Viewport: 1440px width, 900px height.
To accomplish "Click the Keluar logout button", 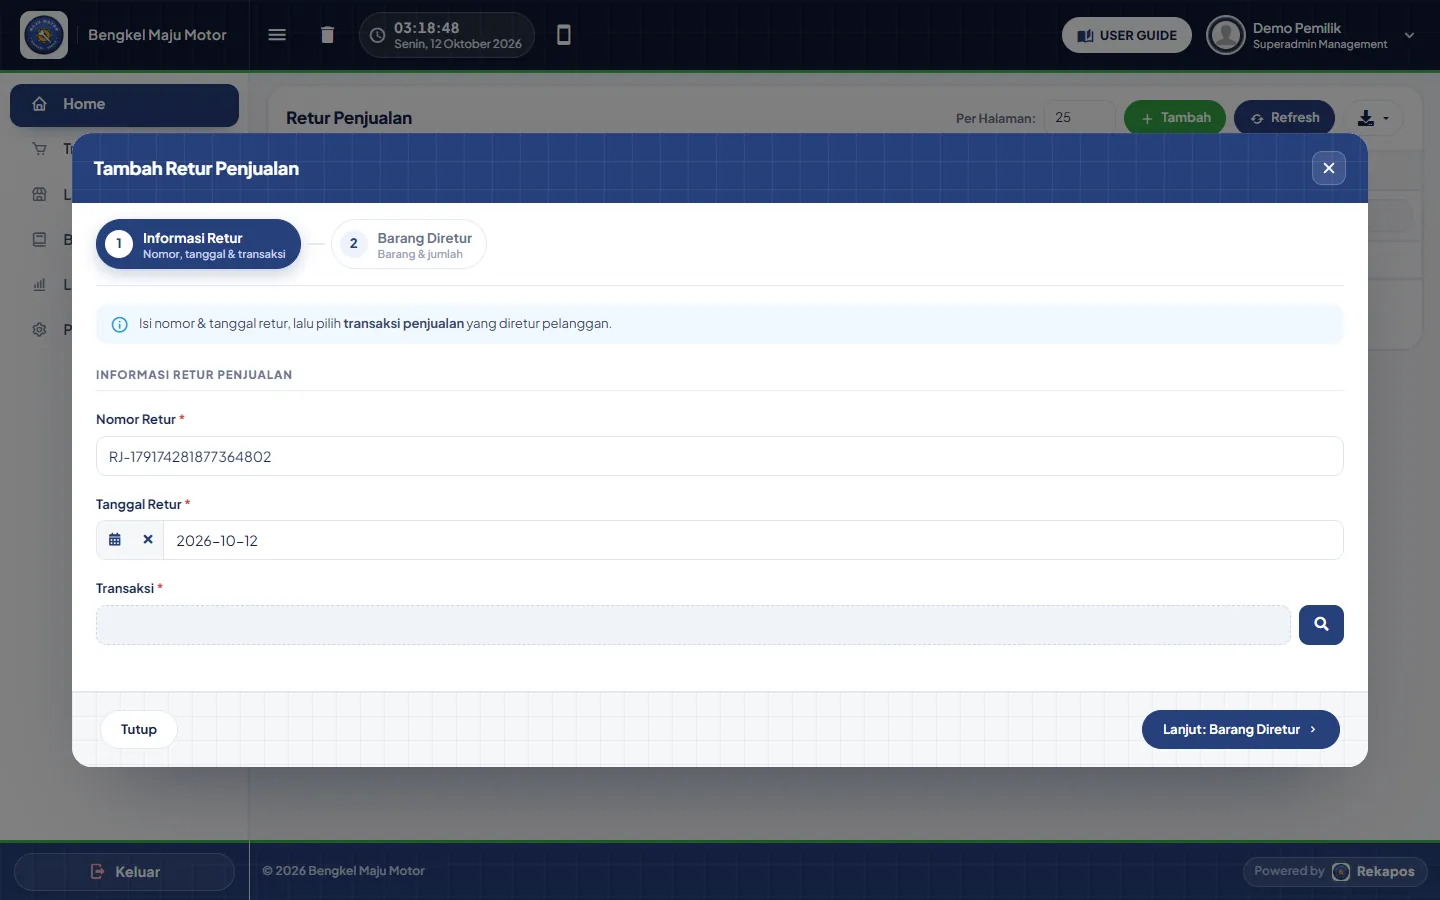I will pyautogui.click(x=124, y=872).
